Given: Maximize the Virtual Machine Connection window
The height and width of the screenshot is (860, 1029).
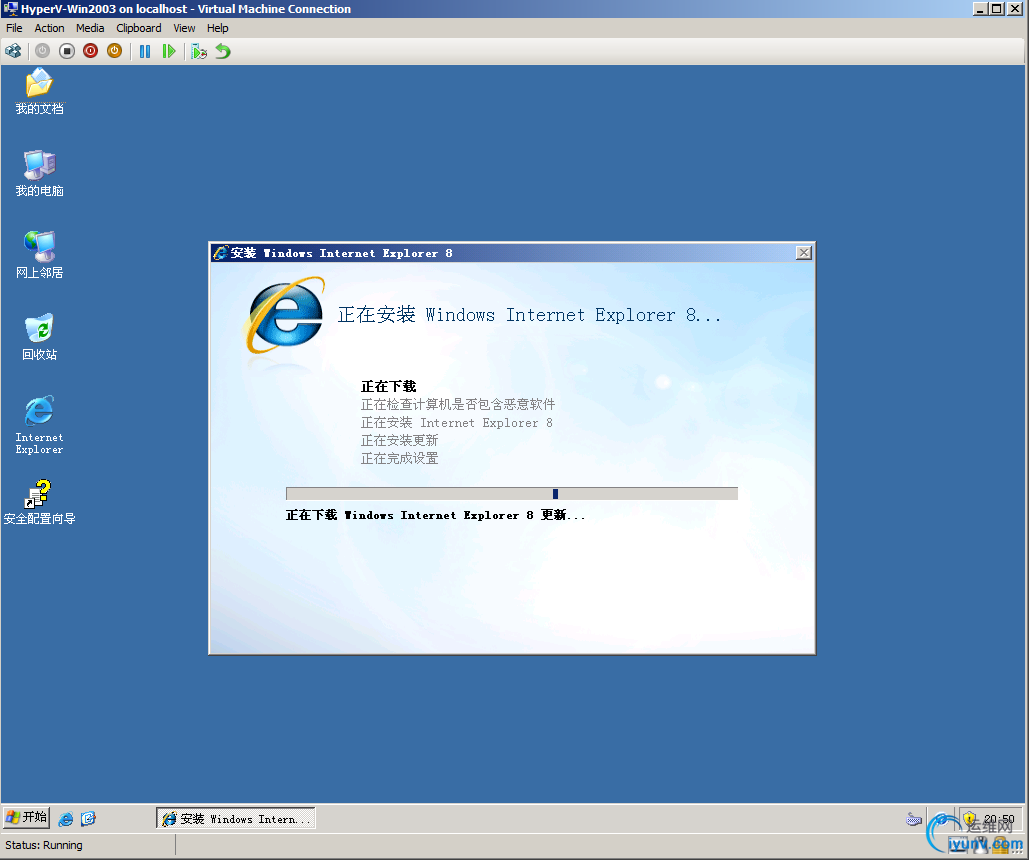Looking at the screenshot, I should [996, 9].
